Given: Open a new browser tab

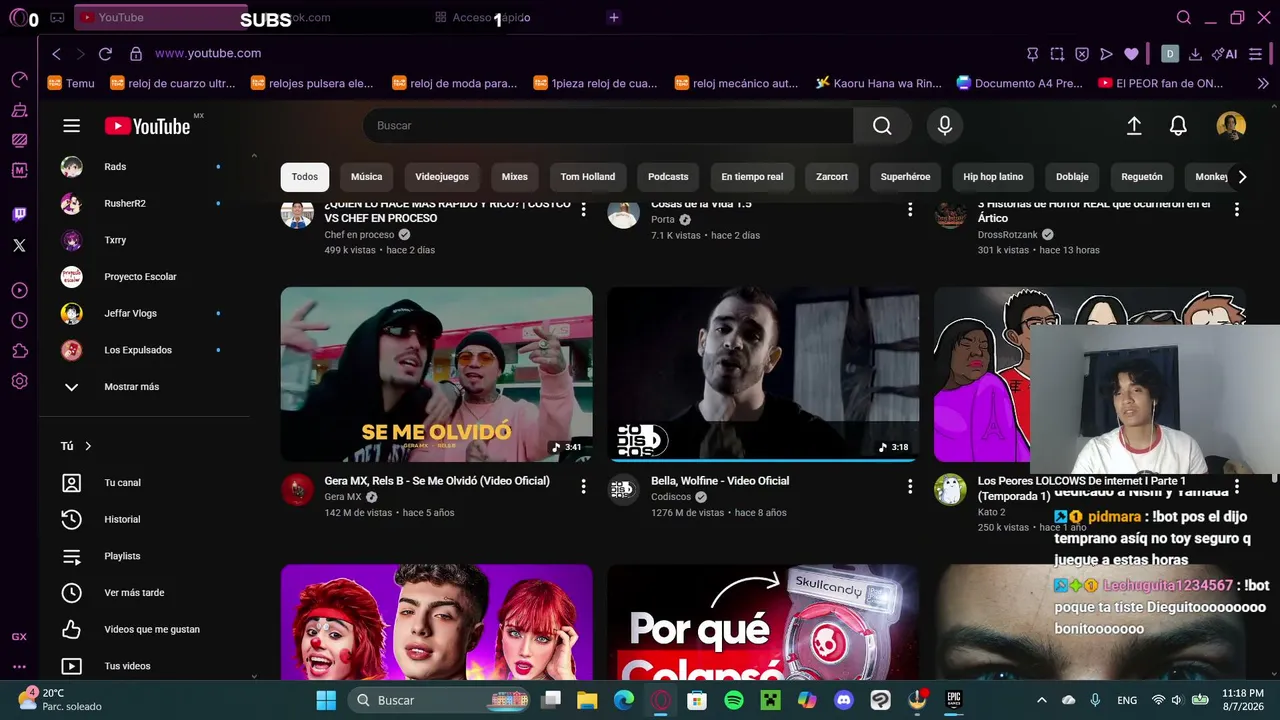Looking at the screenshot, I should click(614, 18).
